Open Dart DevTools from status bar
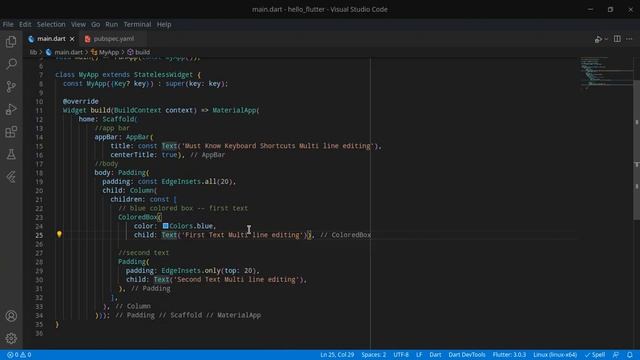This screenshot has width=640, height=360. point(467,355)
